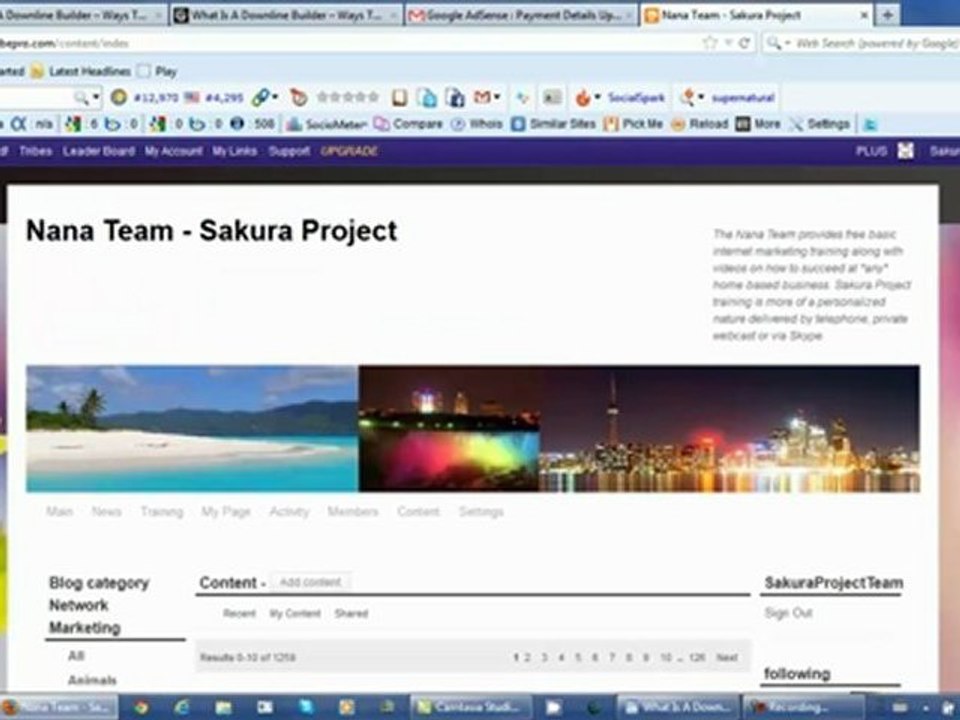The image size is (960, 720).
Task: Open the file explorer folder taskbar icon
Action: click(223, 708)
